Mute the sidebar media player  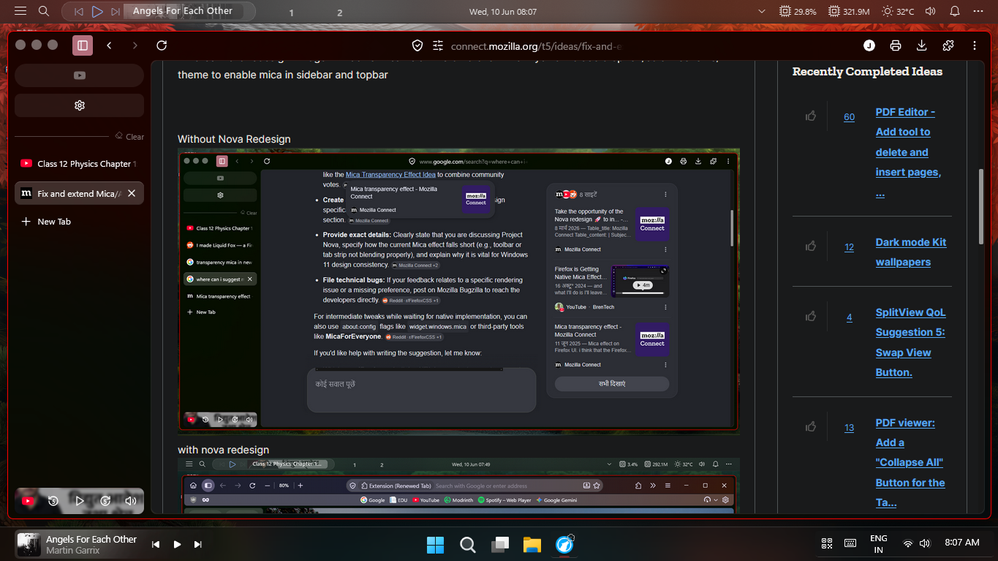click(130, 501)
